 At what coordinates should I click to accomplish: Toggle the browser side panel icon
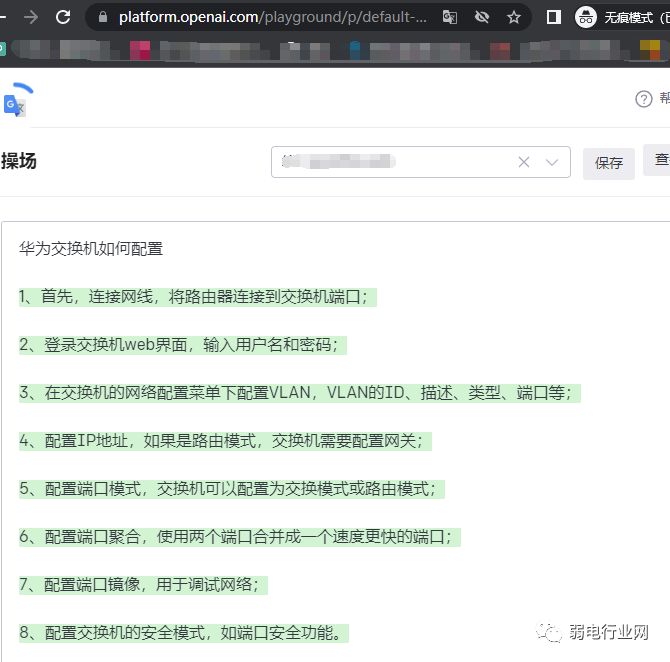coord(554,17)
